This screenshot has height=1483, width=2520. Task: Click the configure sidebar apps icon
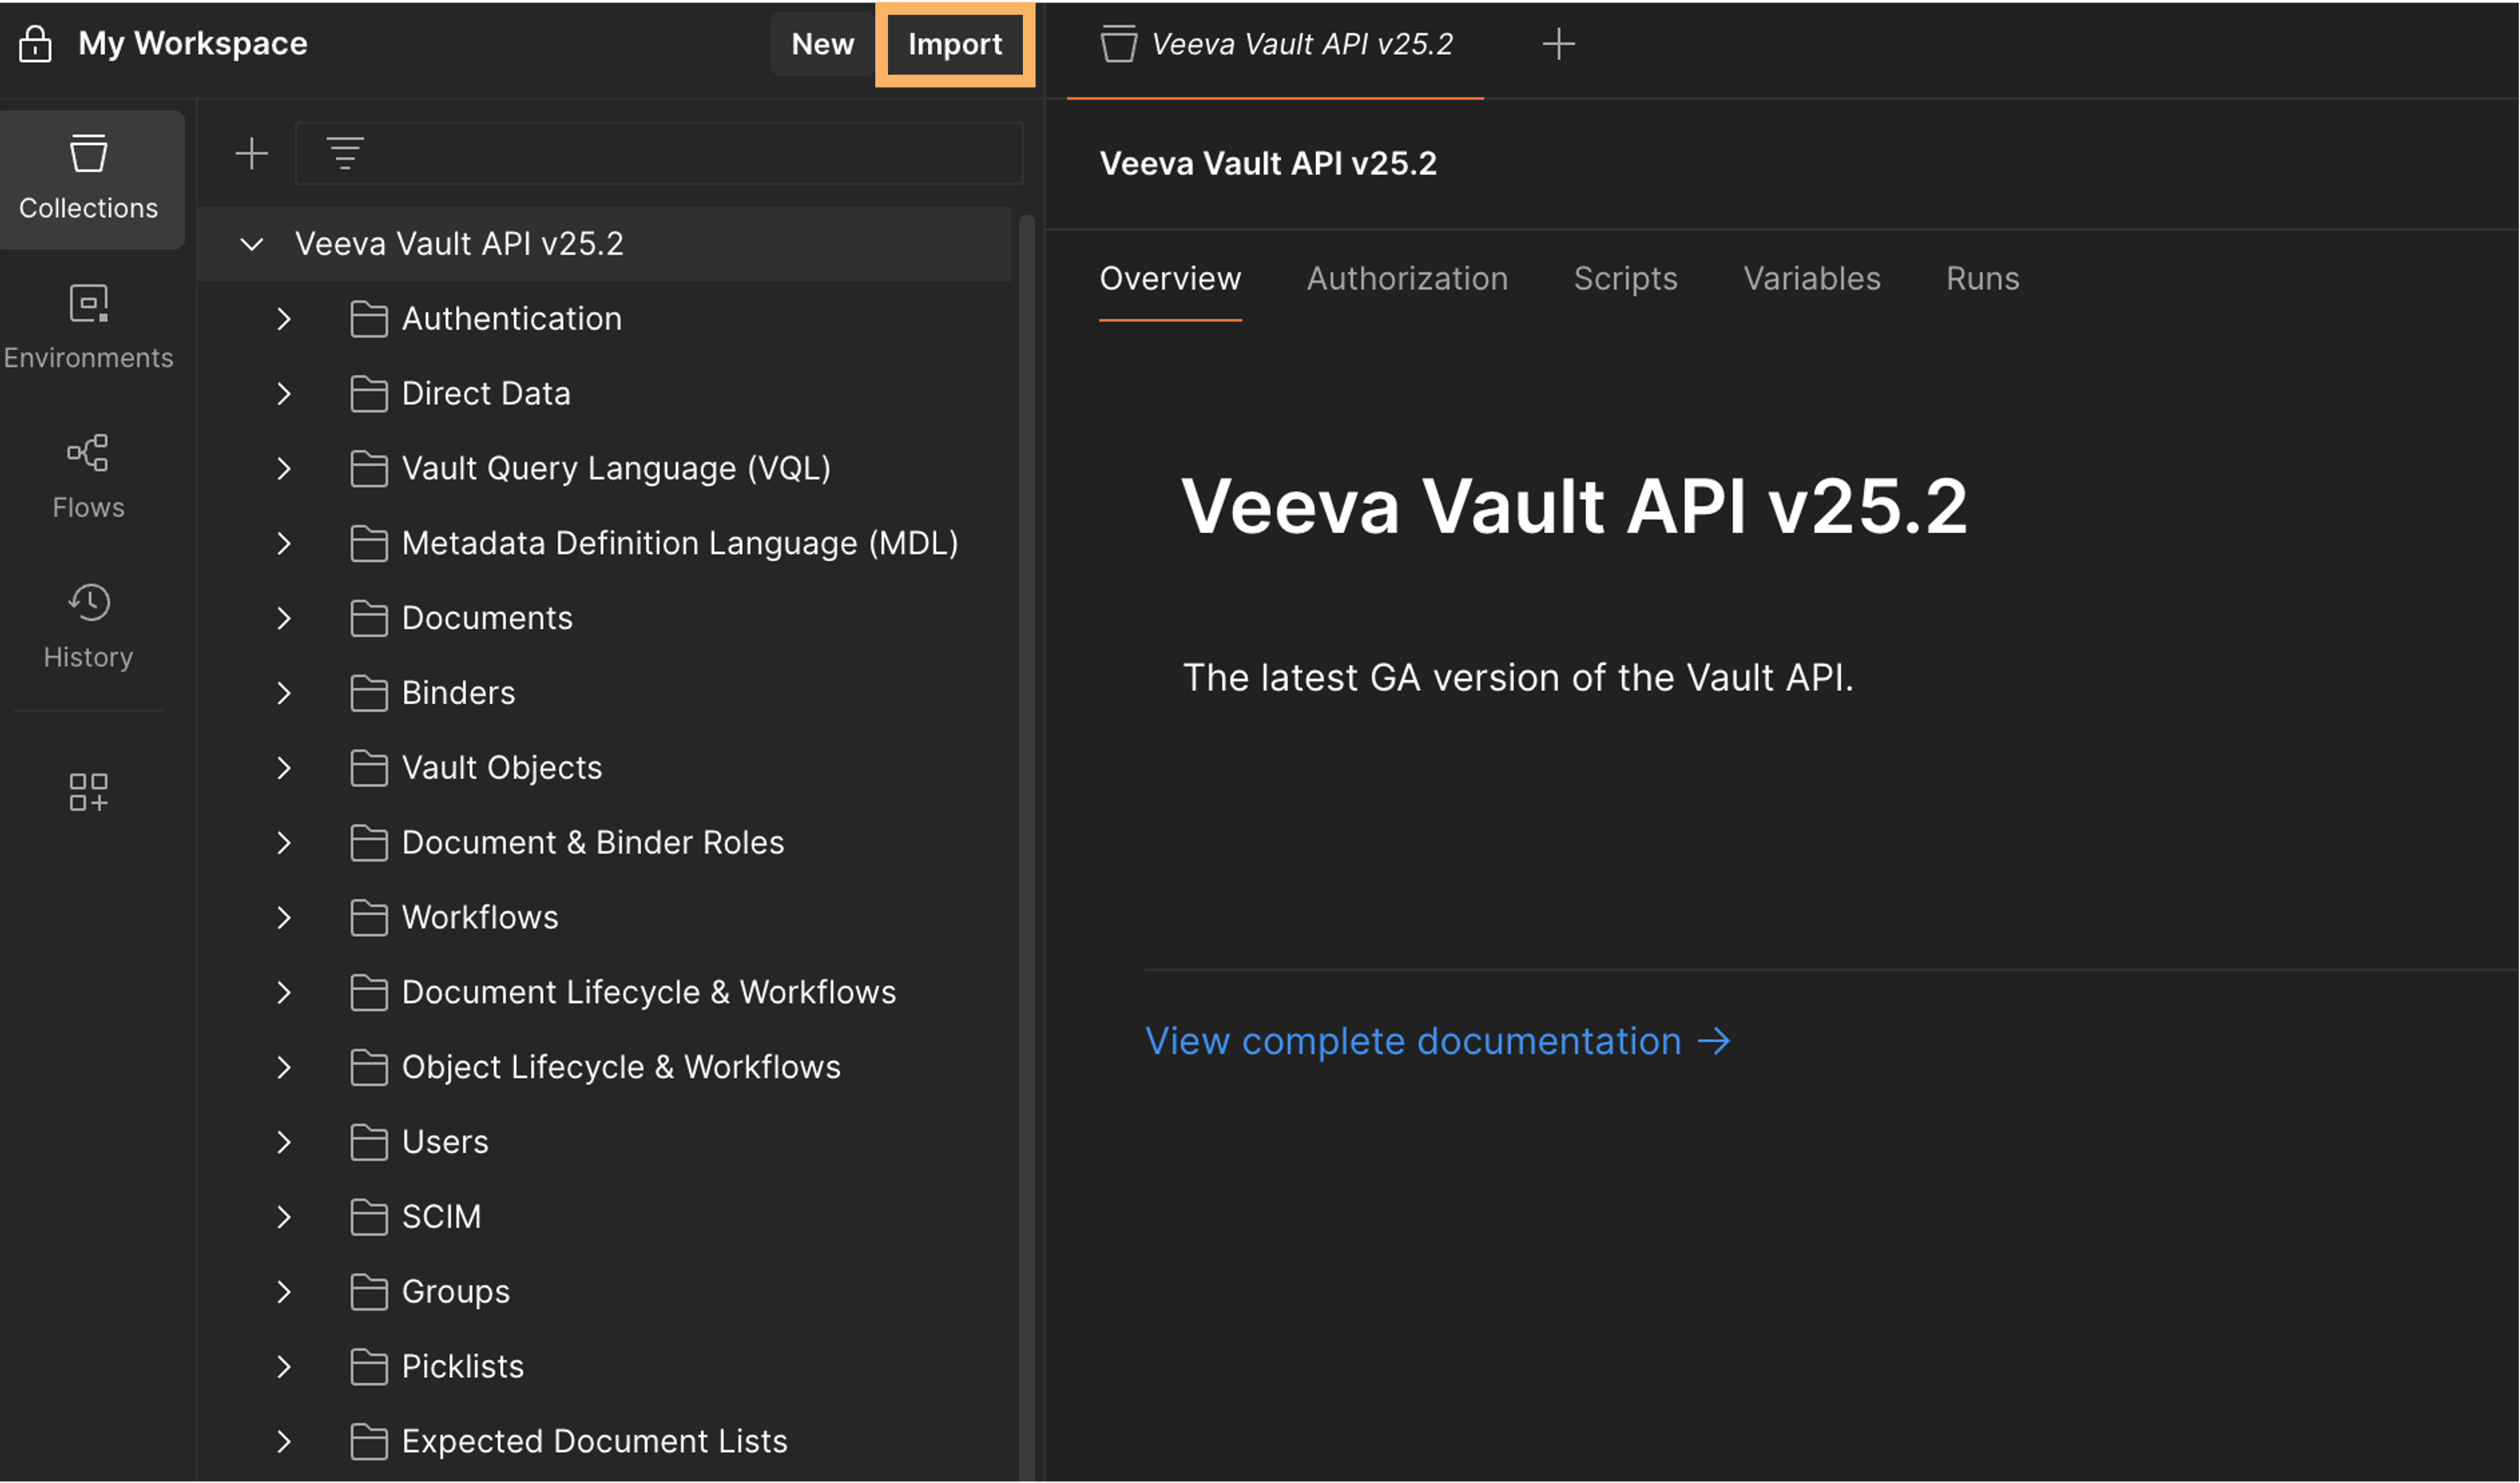click(x=88, y=791)
